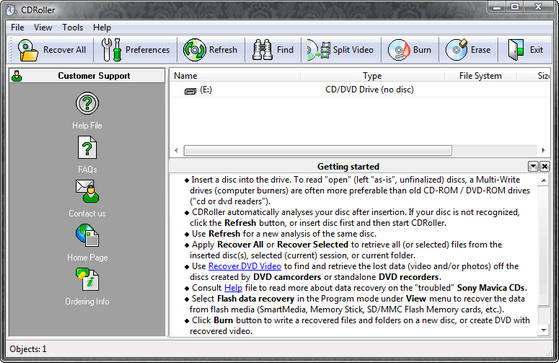Open the Ordering Info icon
Screen dimensions: 559x363
coord(87,279)
